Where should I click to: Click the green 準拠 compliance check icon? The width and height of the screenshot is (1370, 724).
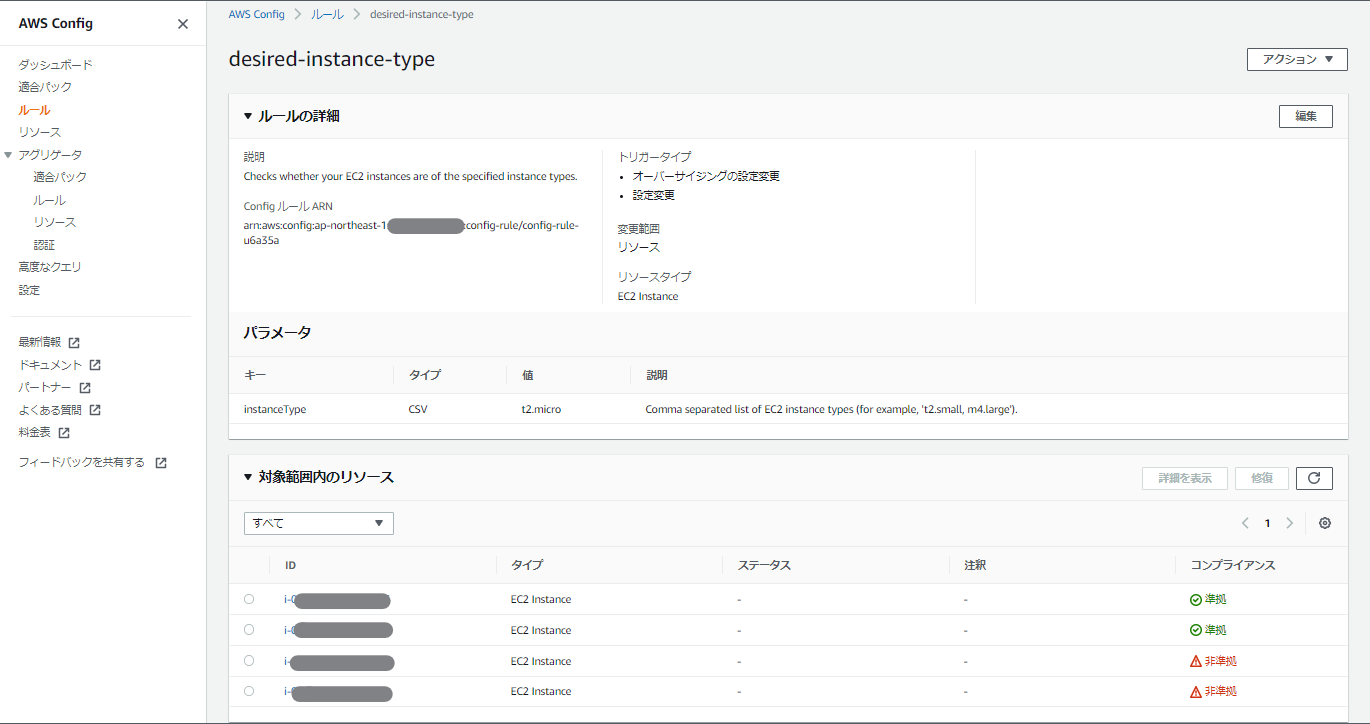pyautogui.click(x=1197, y=598)
